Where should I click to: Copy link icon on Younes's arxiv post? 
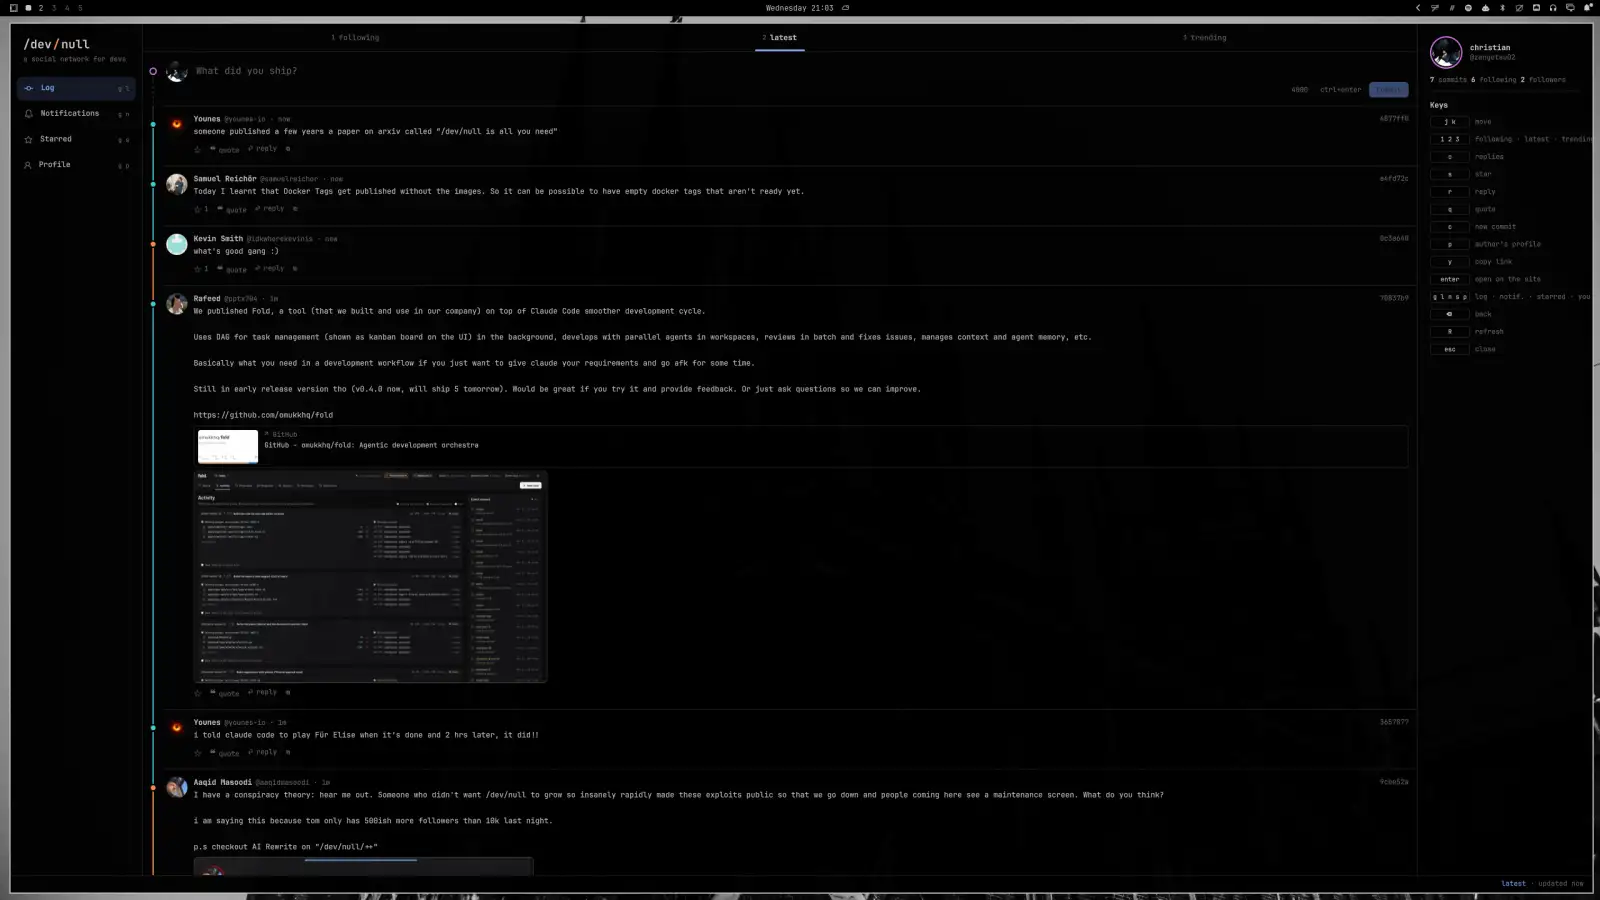pyautogui.click(x=288, y=149)
